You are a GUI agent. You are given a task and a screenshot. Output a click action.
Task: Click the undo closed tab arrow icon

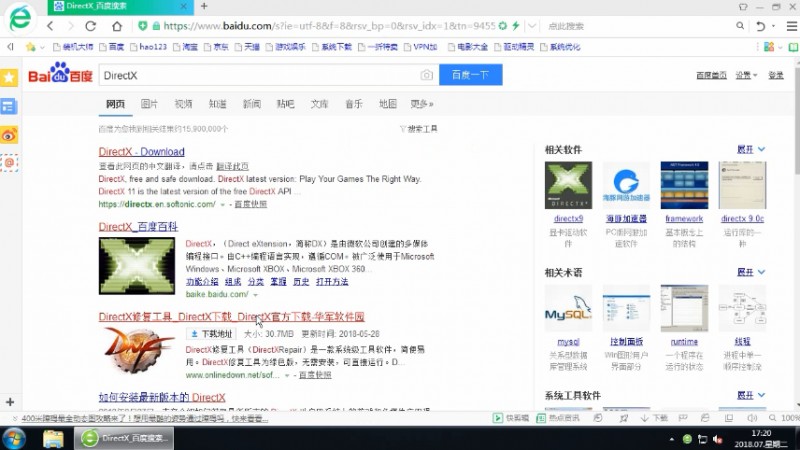[761, 26]
